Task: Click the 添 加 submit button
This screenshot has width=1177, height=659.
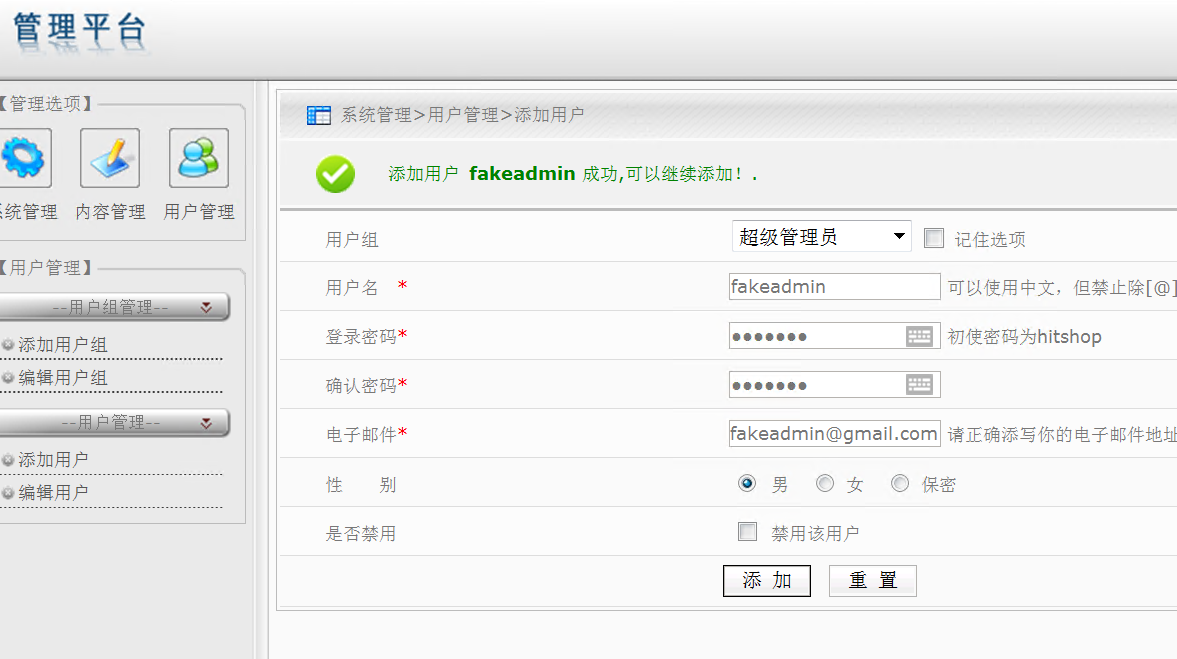Action: (766, 580)
